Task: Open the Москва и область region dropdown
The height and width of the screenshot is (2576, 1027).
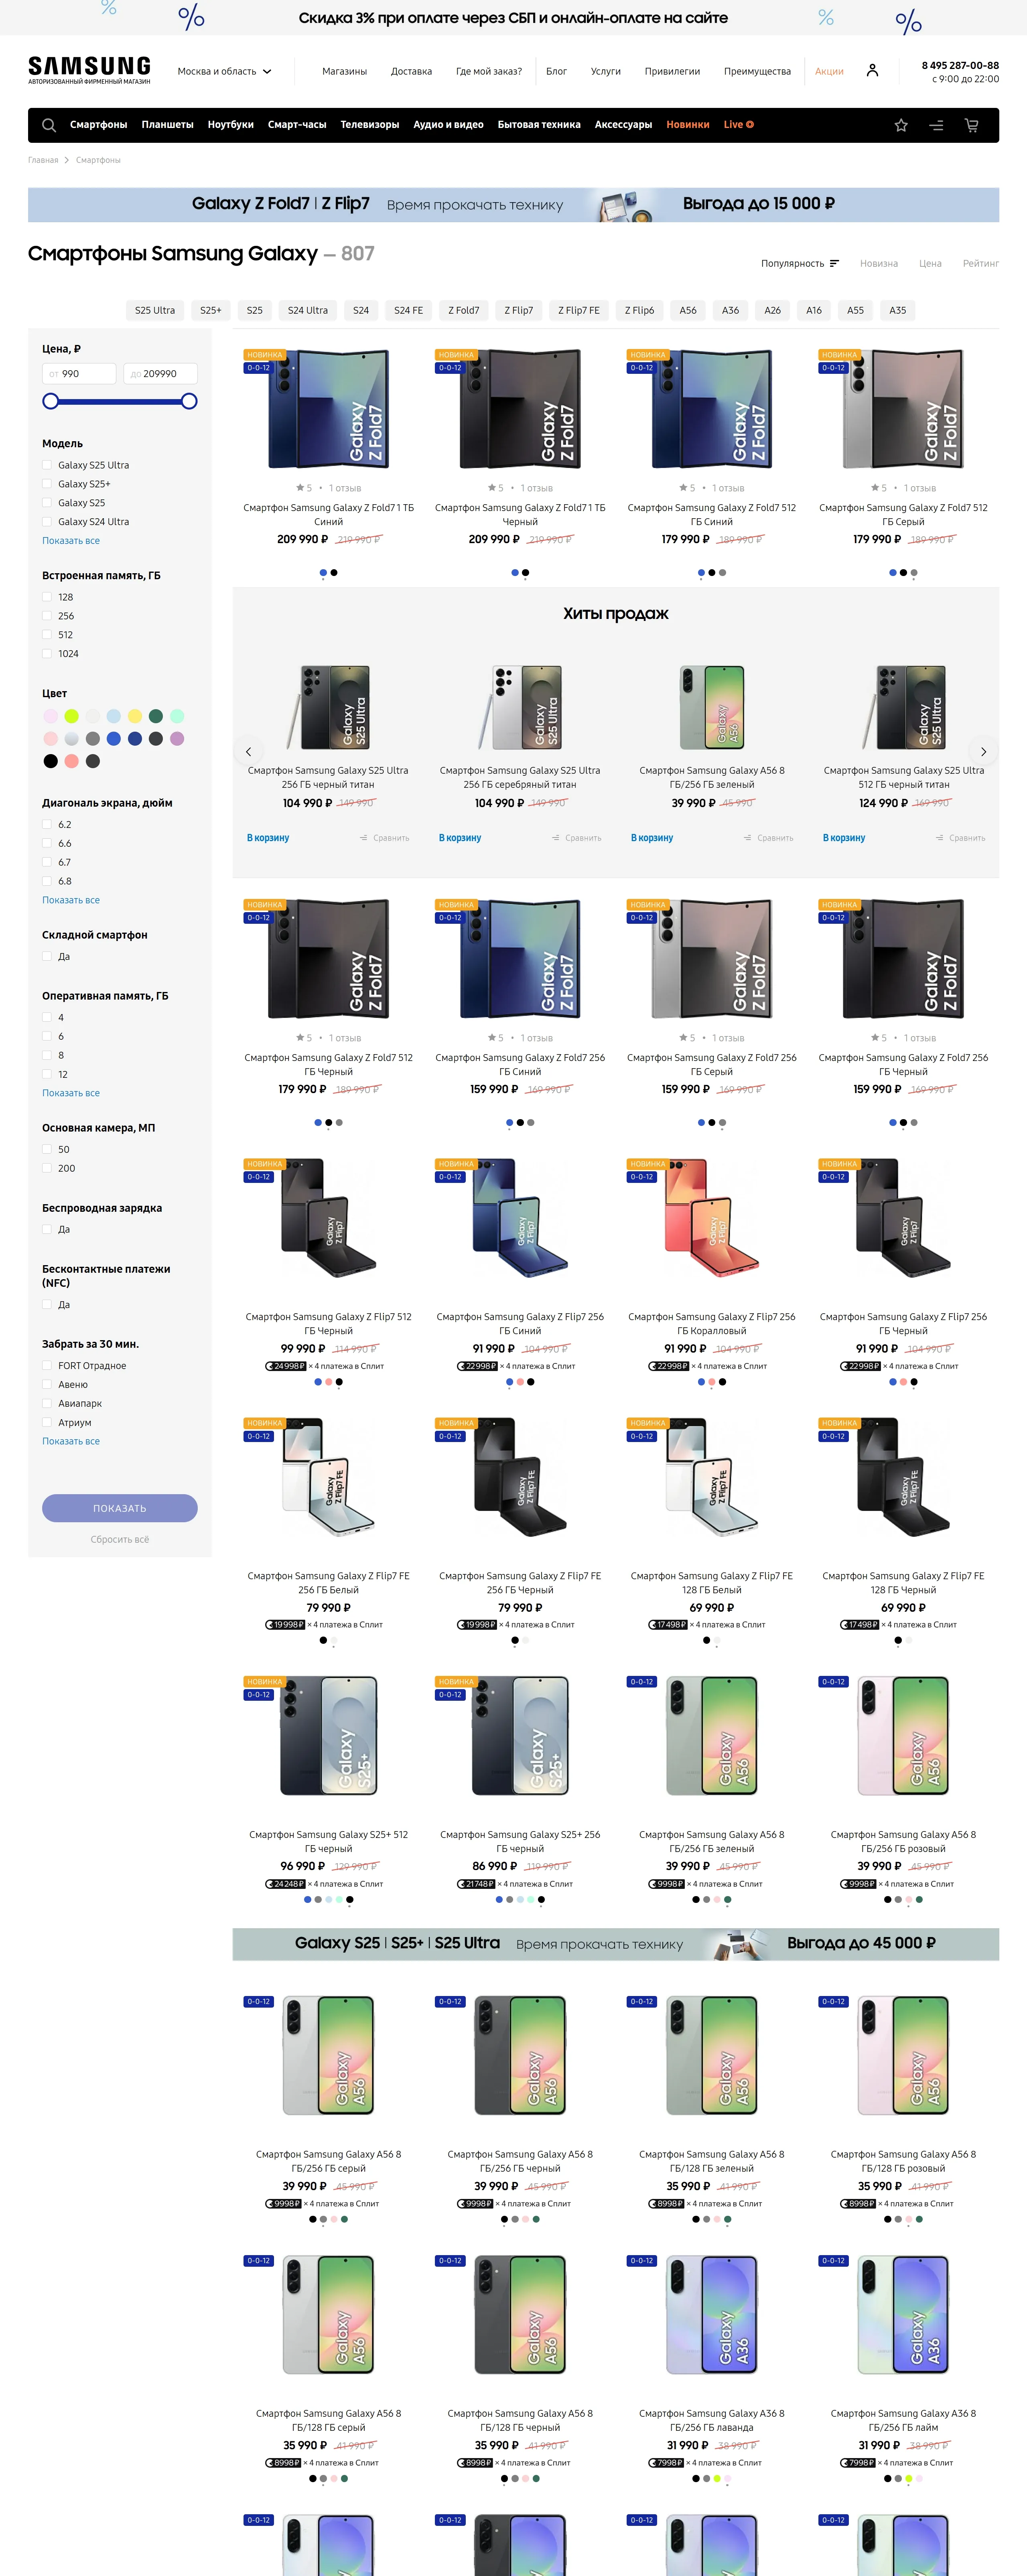Action: [224, 71]
